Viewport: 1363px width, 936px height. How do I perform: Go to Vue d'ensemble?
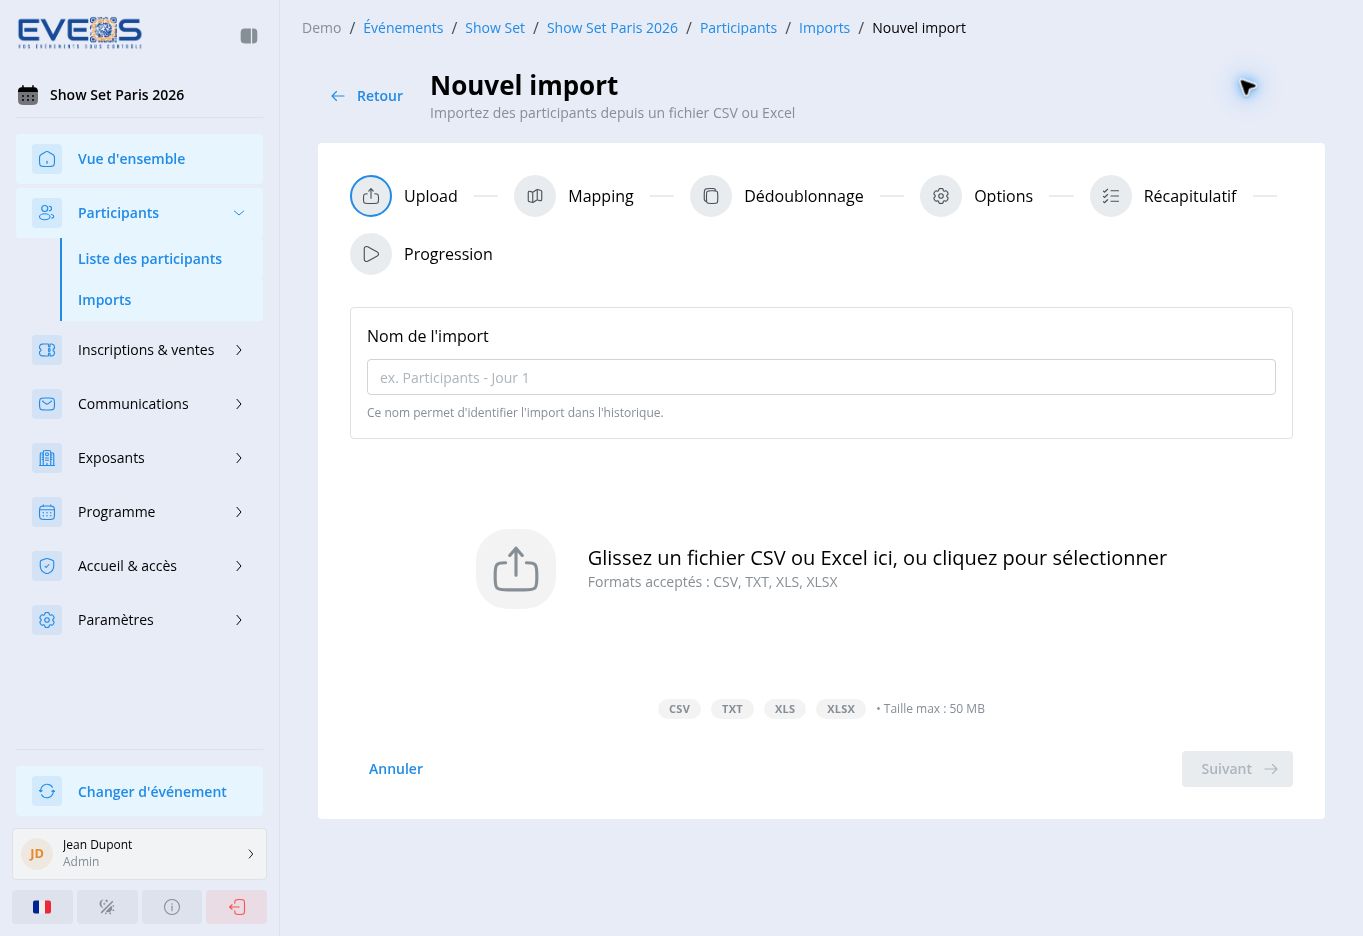coord(139,159)
